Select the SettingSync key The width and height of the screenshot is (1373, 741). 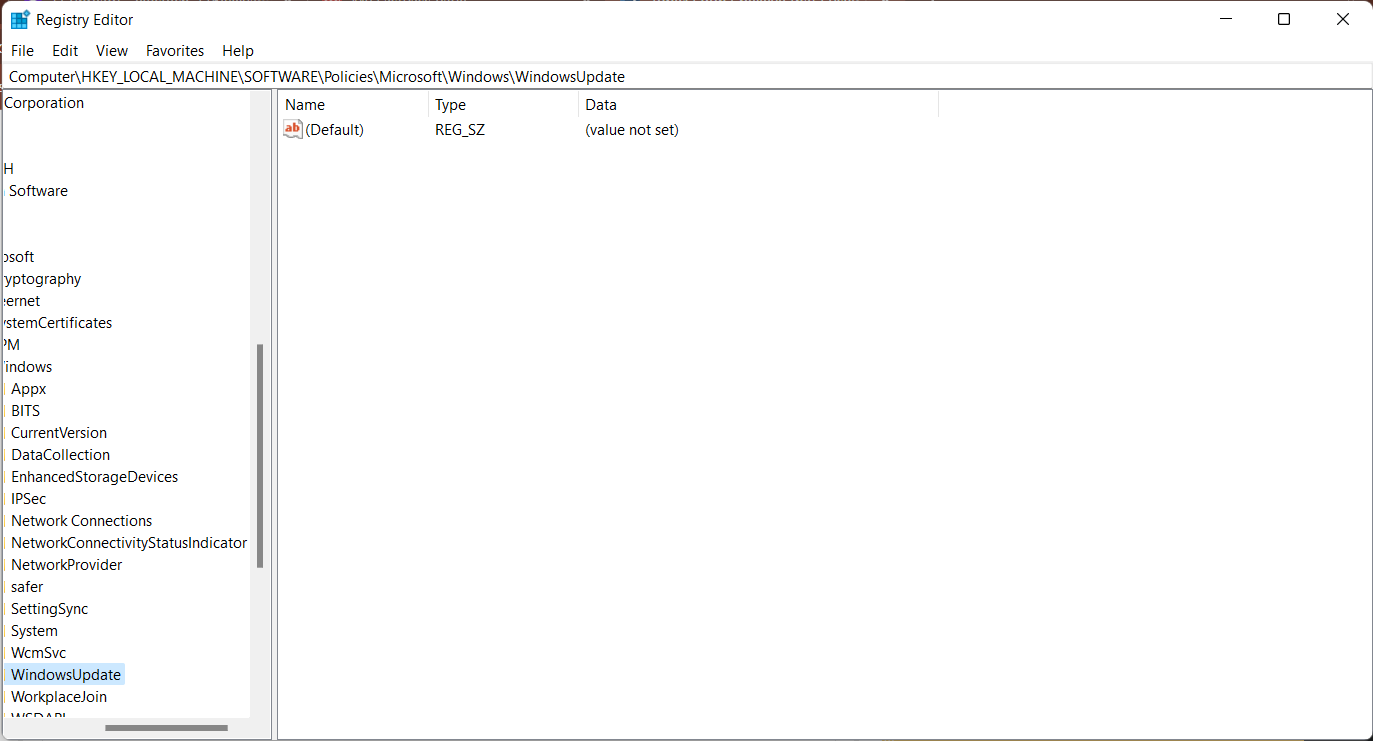50,609
